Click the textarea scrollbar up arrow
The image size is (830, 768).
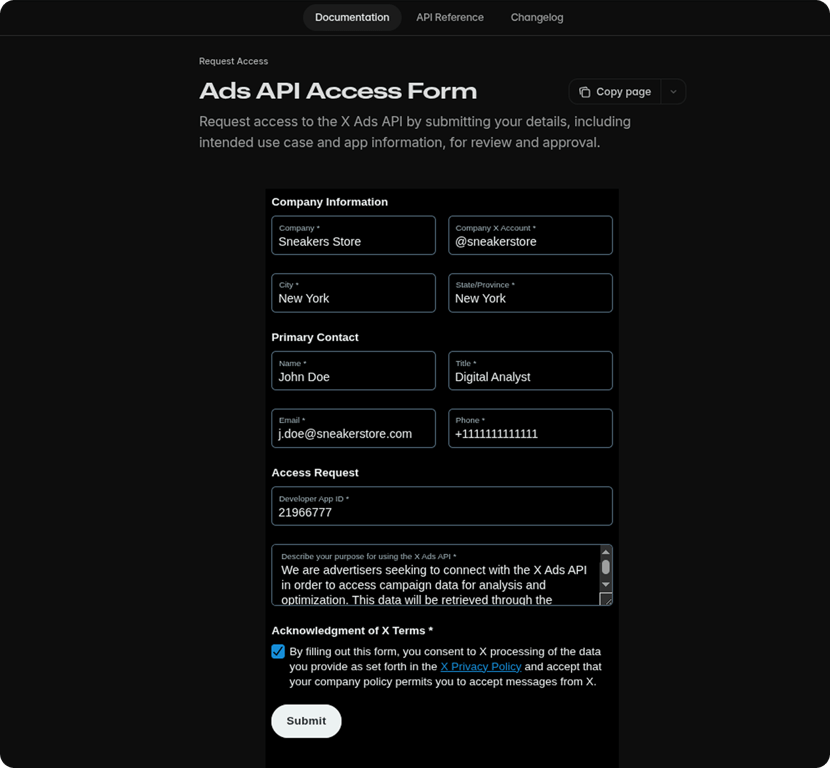(x=606, y=552)
